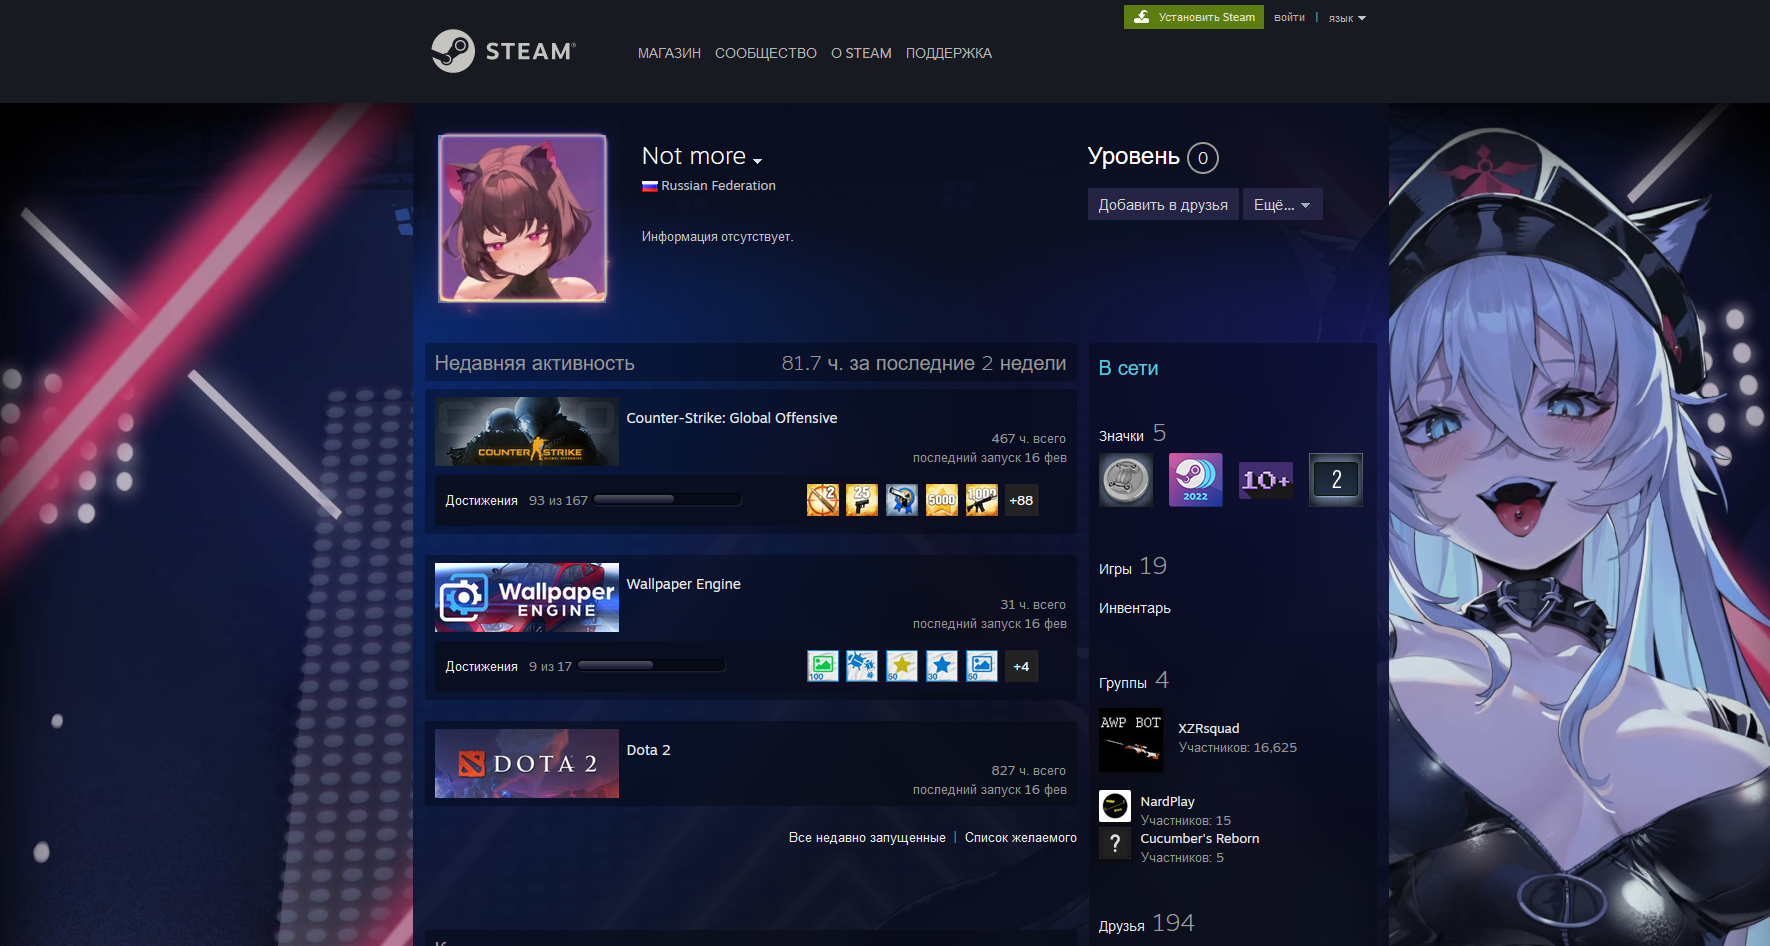Click the '827 ч. всего' playtime text
The image size is (1770, 946).
(1029, 770)
